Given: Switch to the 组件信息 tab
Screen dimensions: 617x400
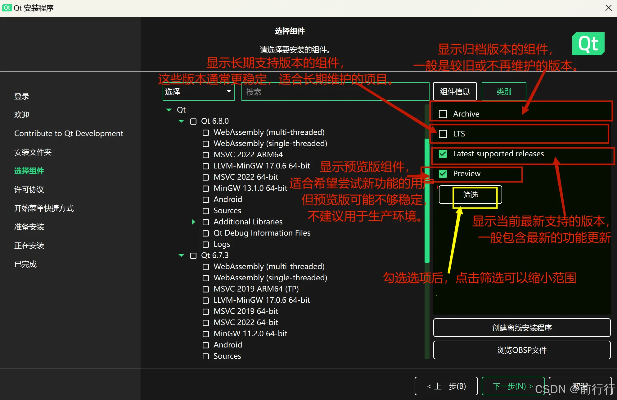Looking at the screenshot, I should pos(455,92).
